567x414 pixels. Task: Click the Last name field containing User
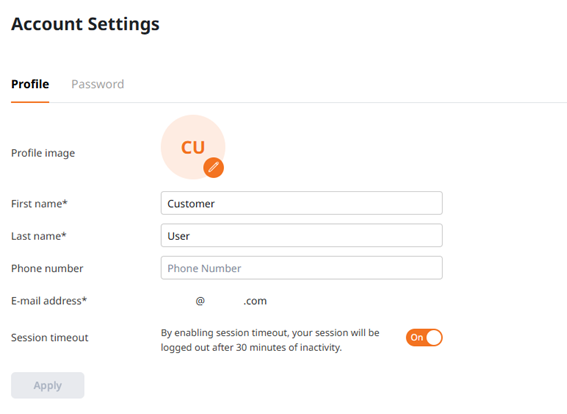point(302,235)
